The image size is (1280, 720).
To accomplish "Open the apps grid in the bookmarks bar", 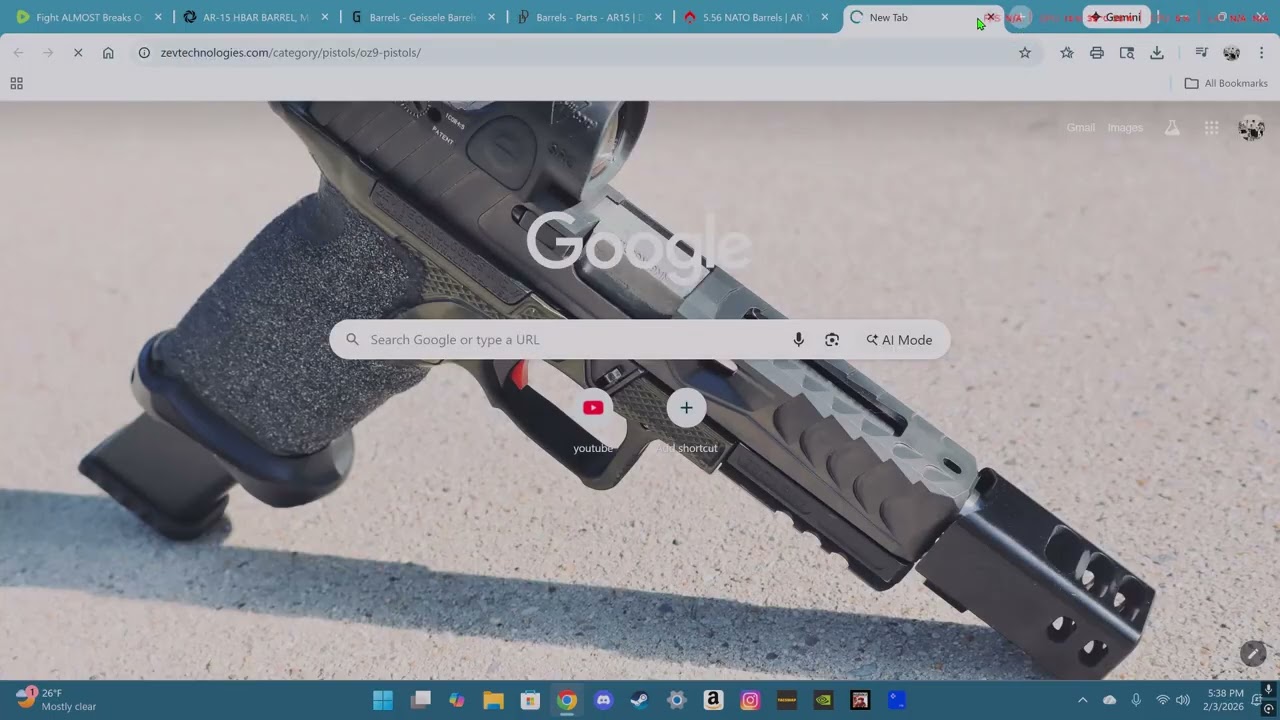I will point(16,84).
